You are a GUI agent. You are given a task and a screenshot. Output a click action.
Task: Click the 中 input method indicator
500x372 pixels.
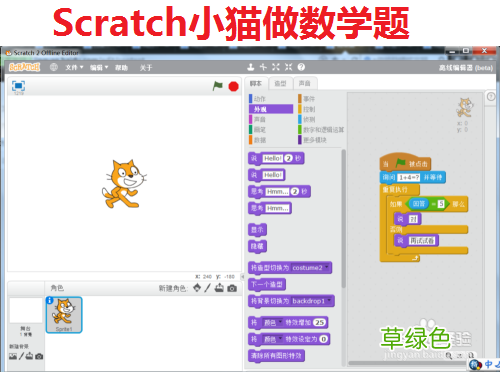pos(489,364)
